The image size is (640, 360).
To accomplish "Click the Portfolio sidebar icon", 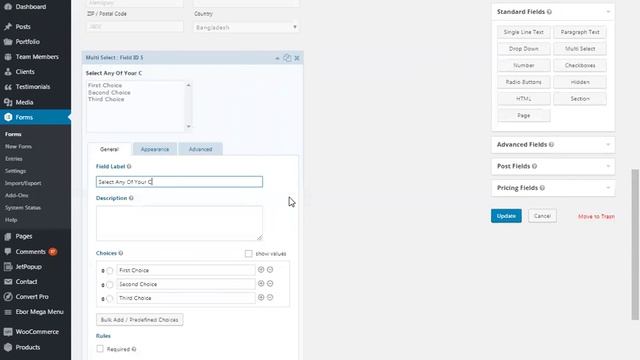I will click(8, 42).
